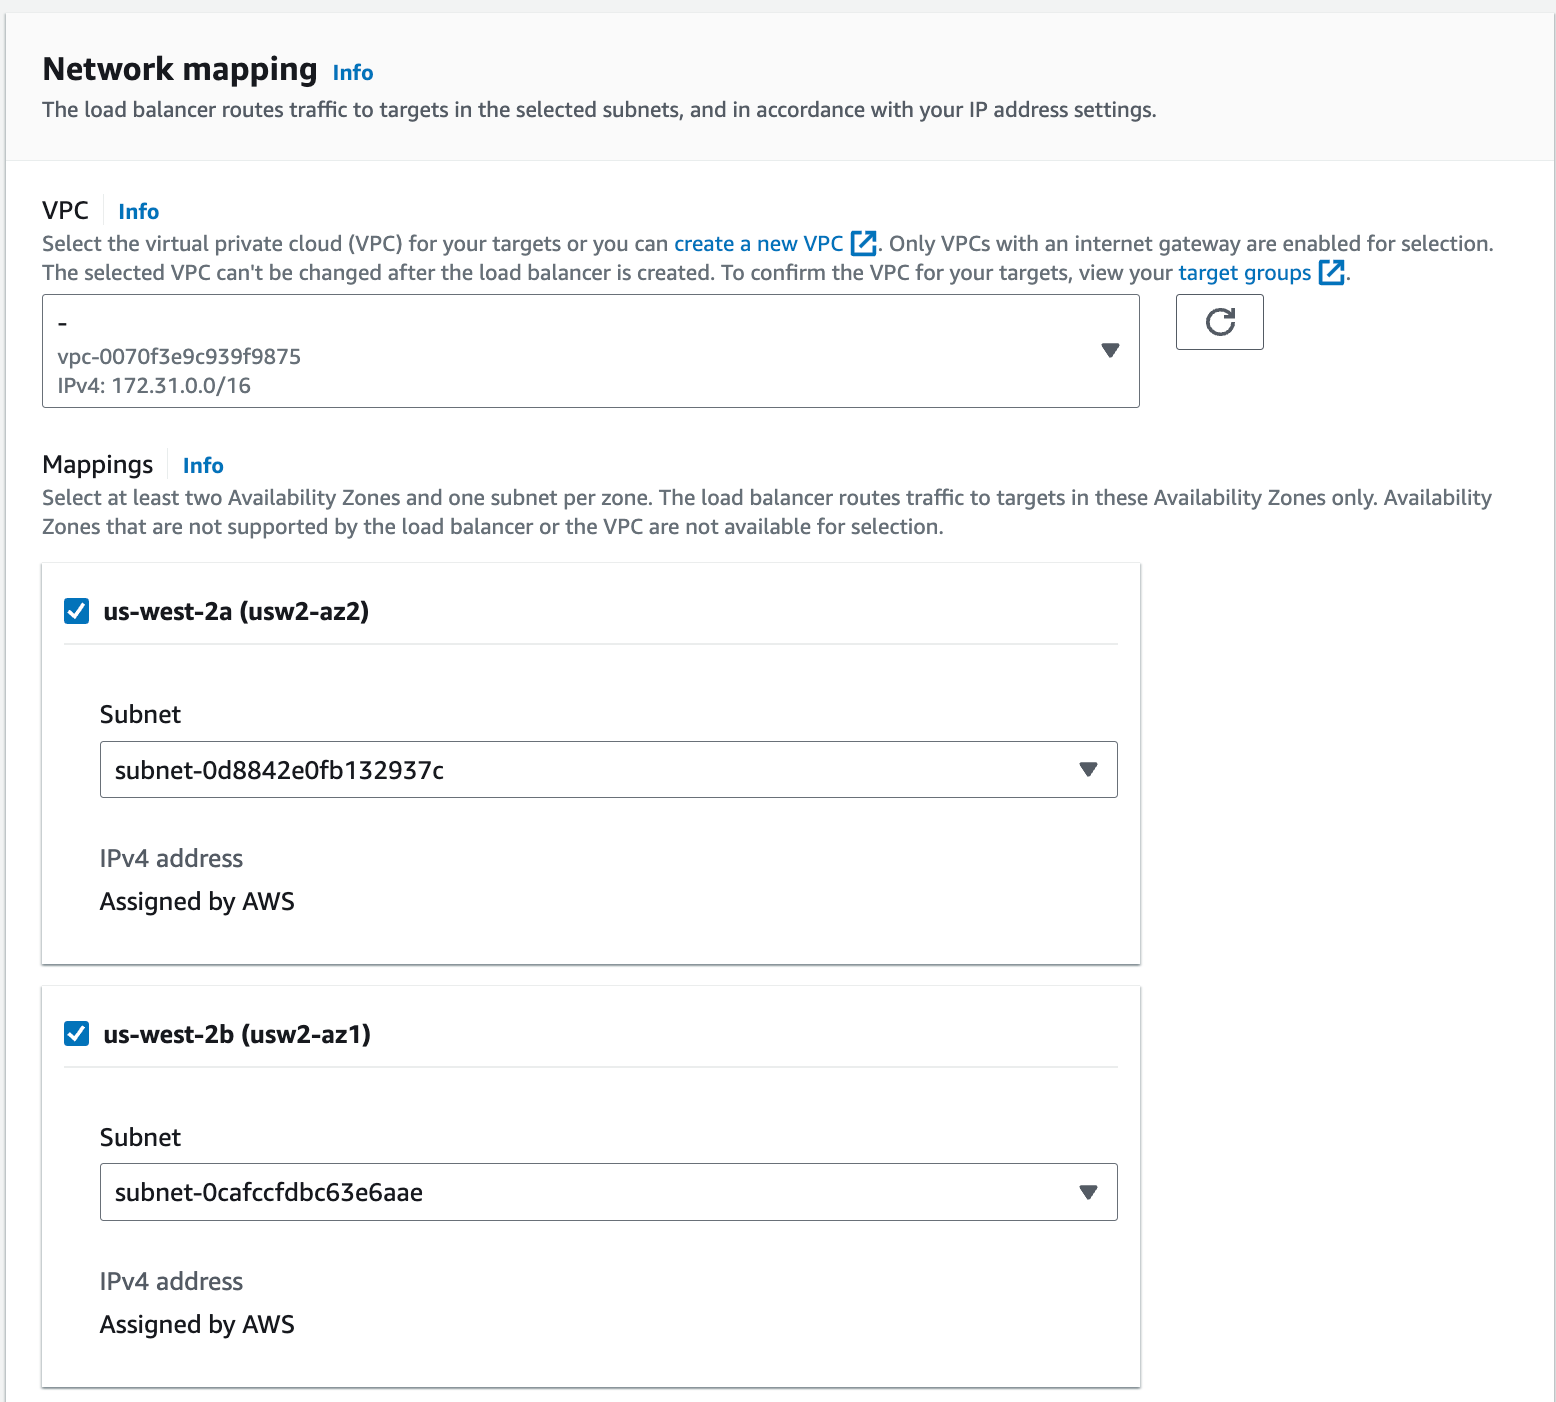1556x1402 pixels.
Task: Click the us-west-2a (usw2-az2) label
Action: [236, 611]
